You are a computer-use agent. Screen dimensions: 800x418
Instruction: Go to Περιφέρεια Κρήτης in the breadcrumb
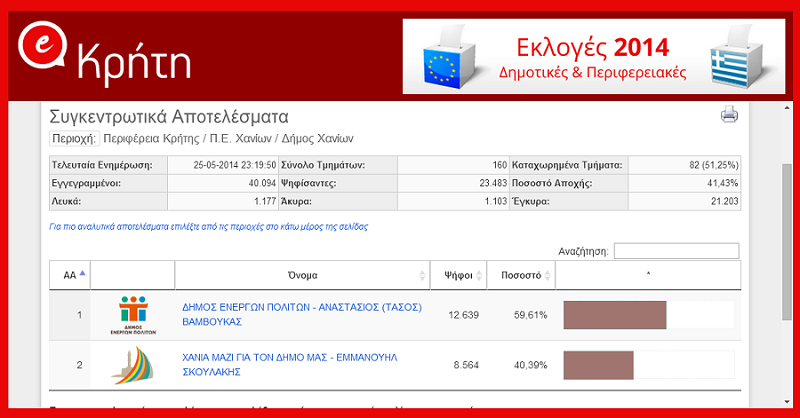(x=151, y=138)
